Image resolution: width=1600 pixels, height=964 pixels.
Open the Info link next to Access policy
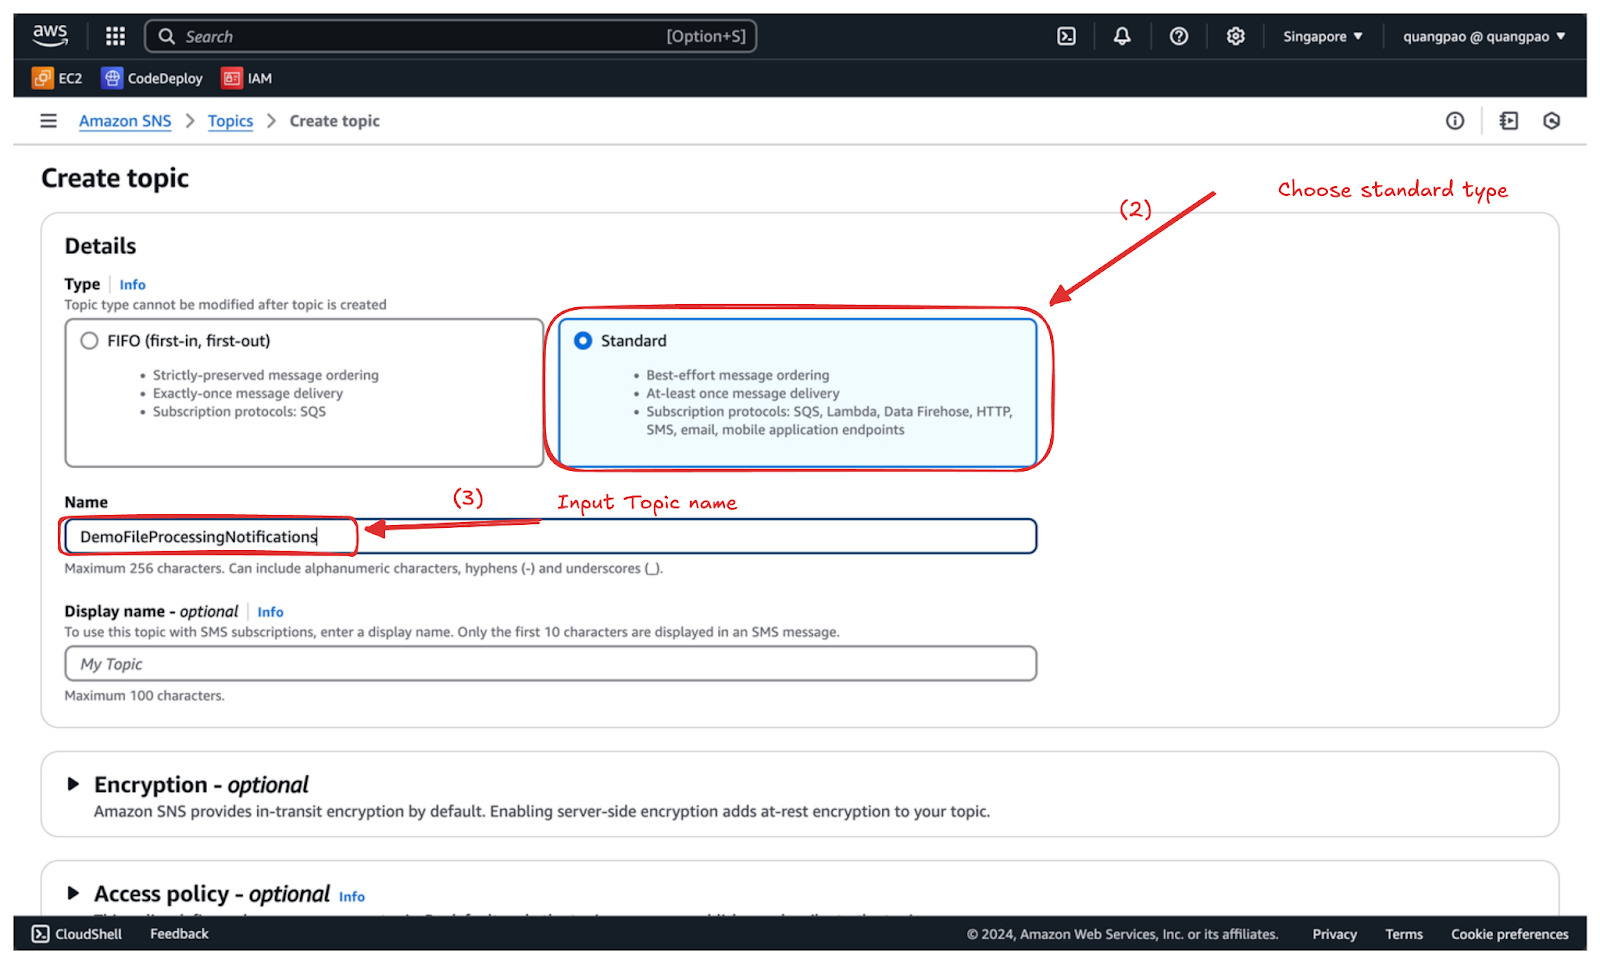[352, 897]
